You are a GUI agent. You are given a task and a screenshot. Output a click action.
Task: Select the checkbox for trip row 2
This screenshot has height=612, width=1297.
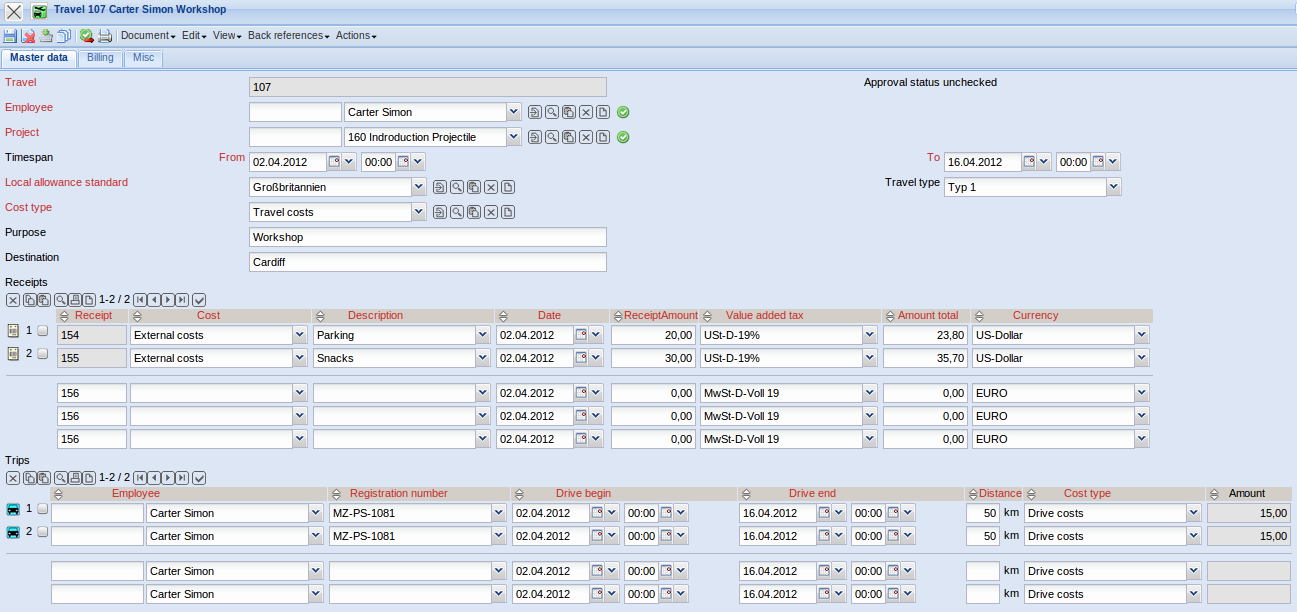[42, 532]
